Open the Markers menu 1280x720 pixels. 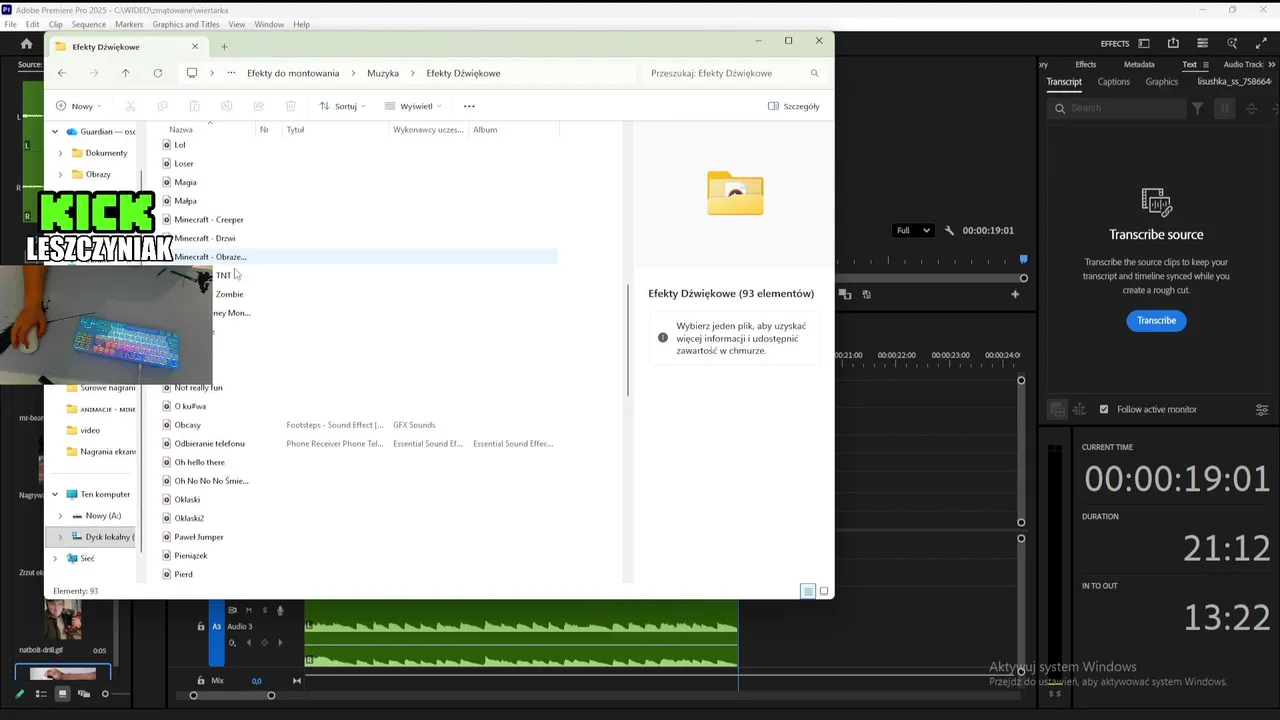129,24
